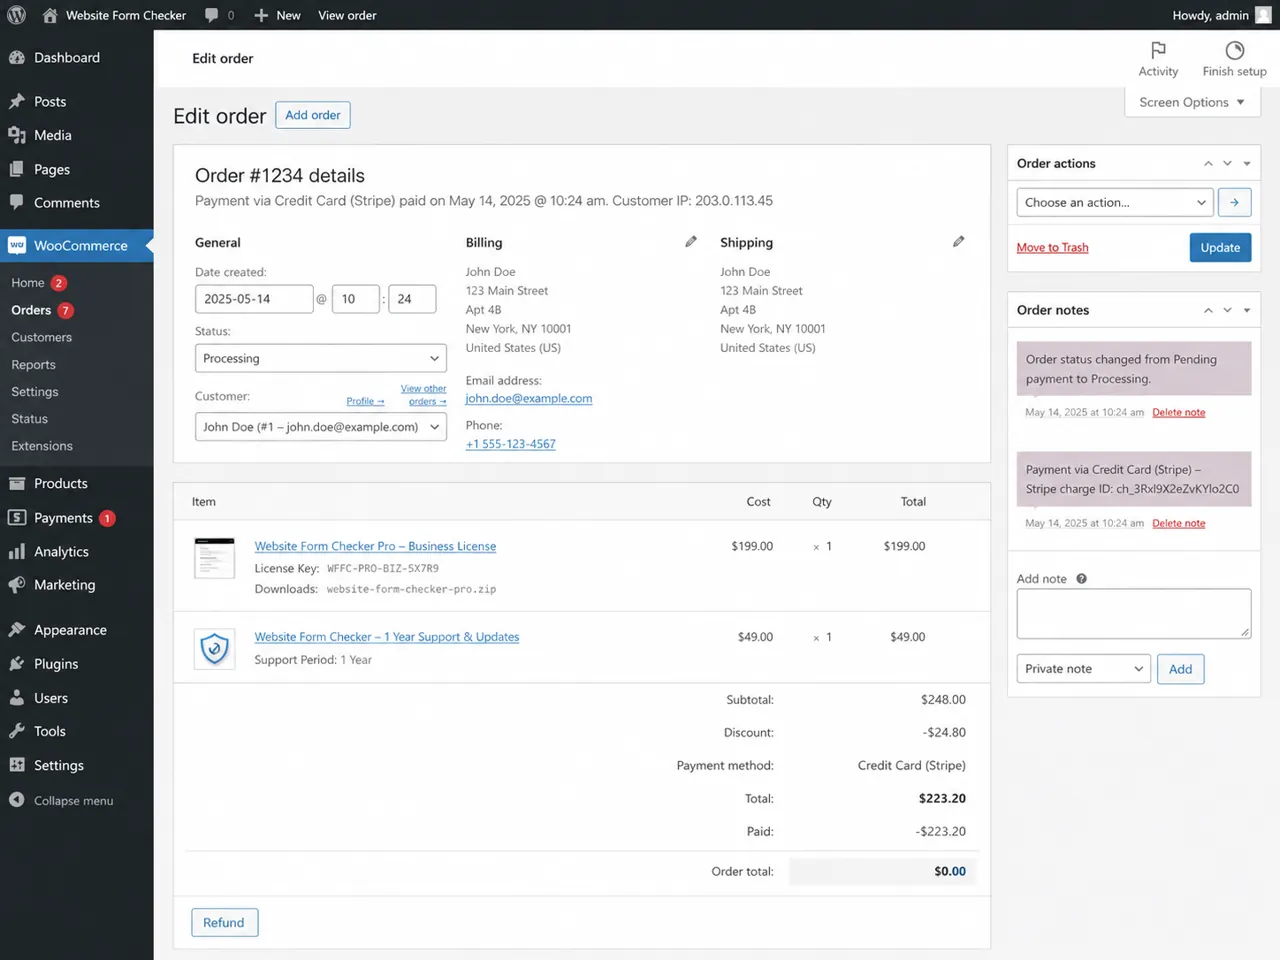
Task: Click the Settings sliders icon
Action: (x=17, y=765)
